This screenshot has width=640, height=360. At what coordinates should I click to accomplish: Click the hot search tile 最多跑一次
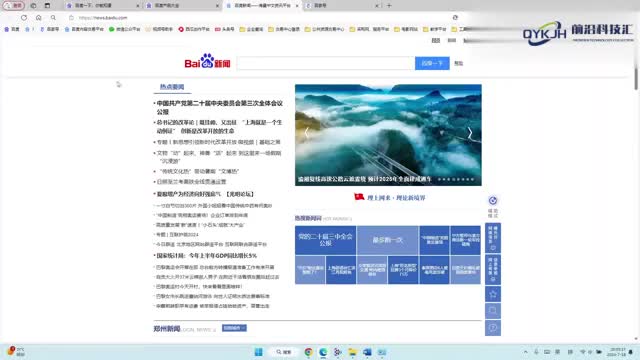[387, 240]
